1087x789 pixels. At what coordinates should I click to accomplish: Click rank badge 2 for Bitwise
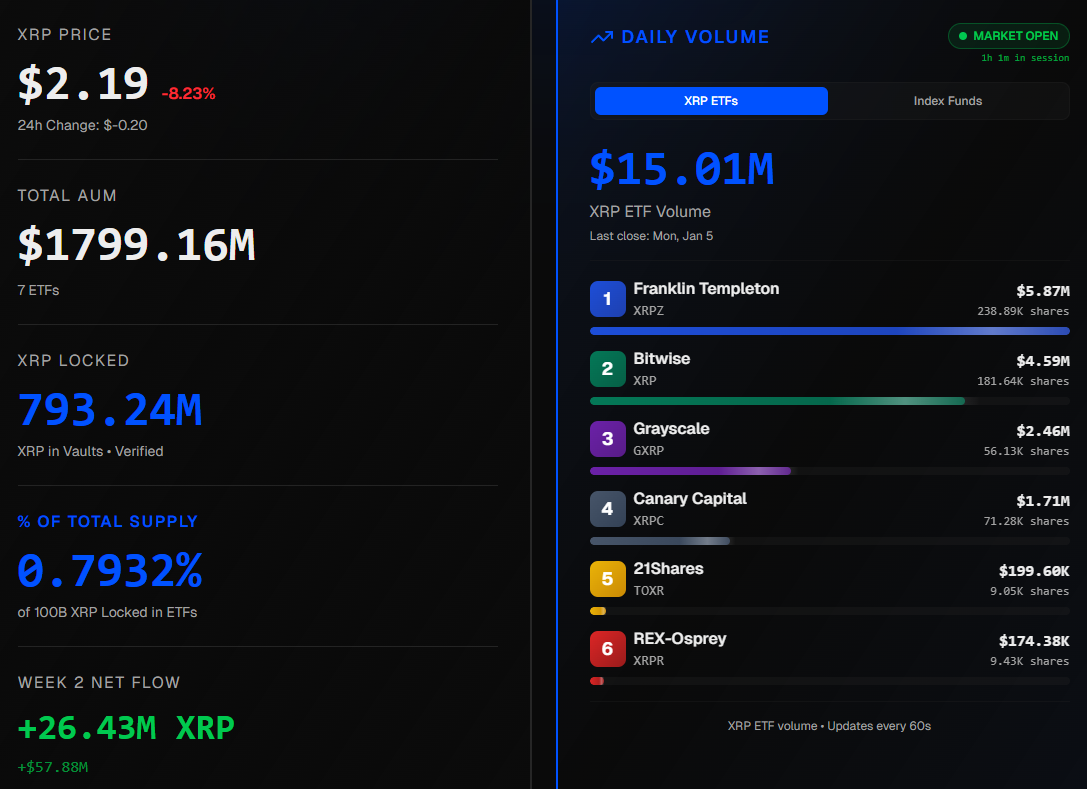click(607, 369)
